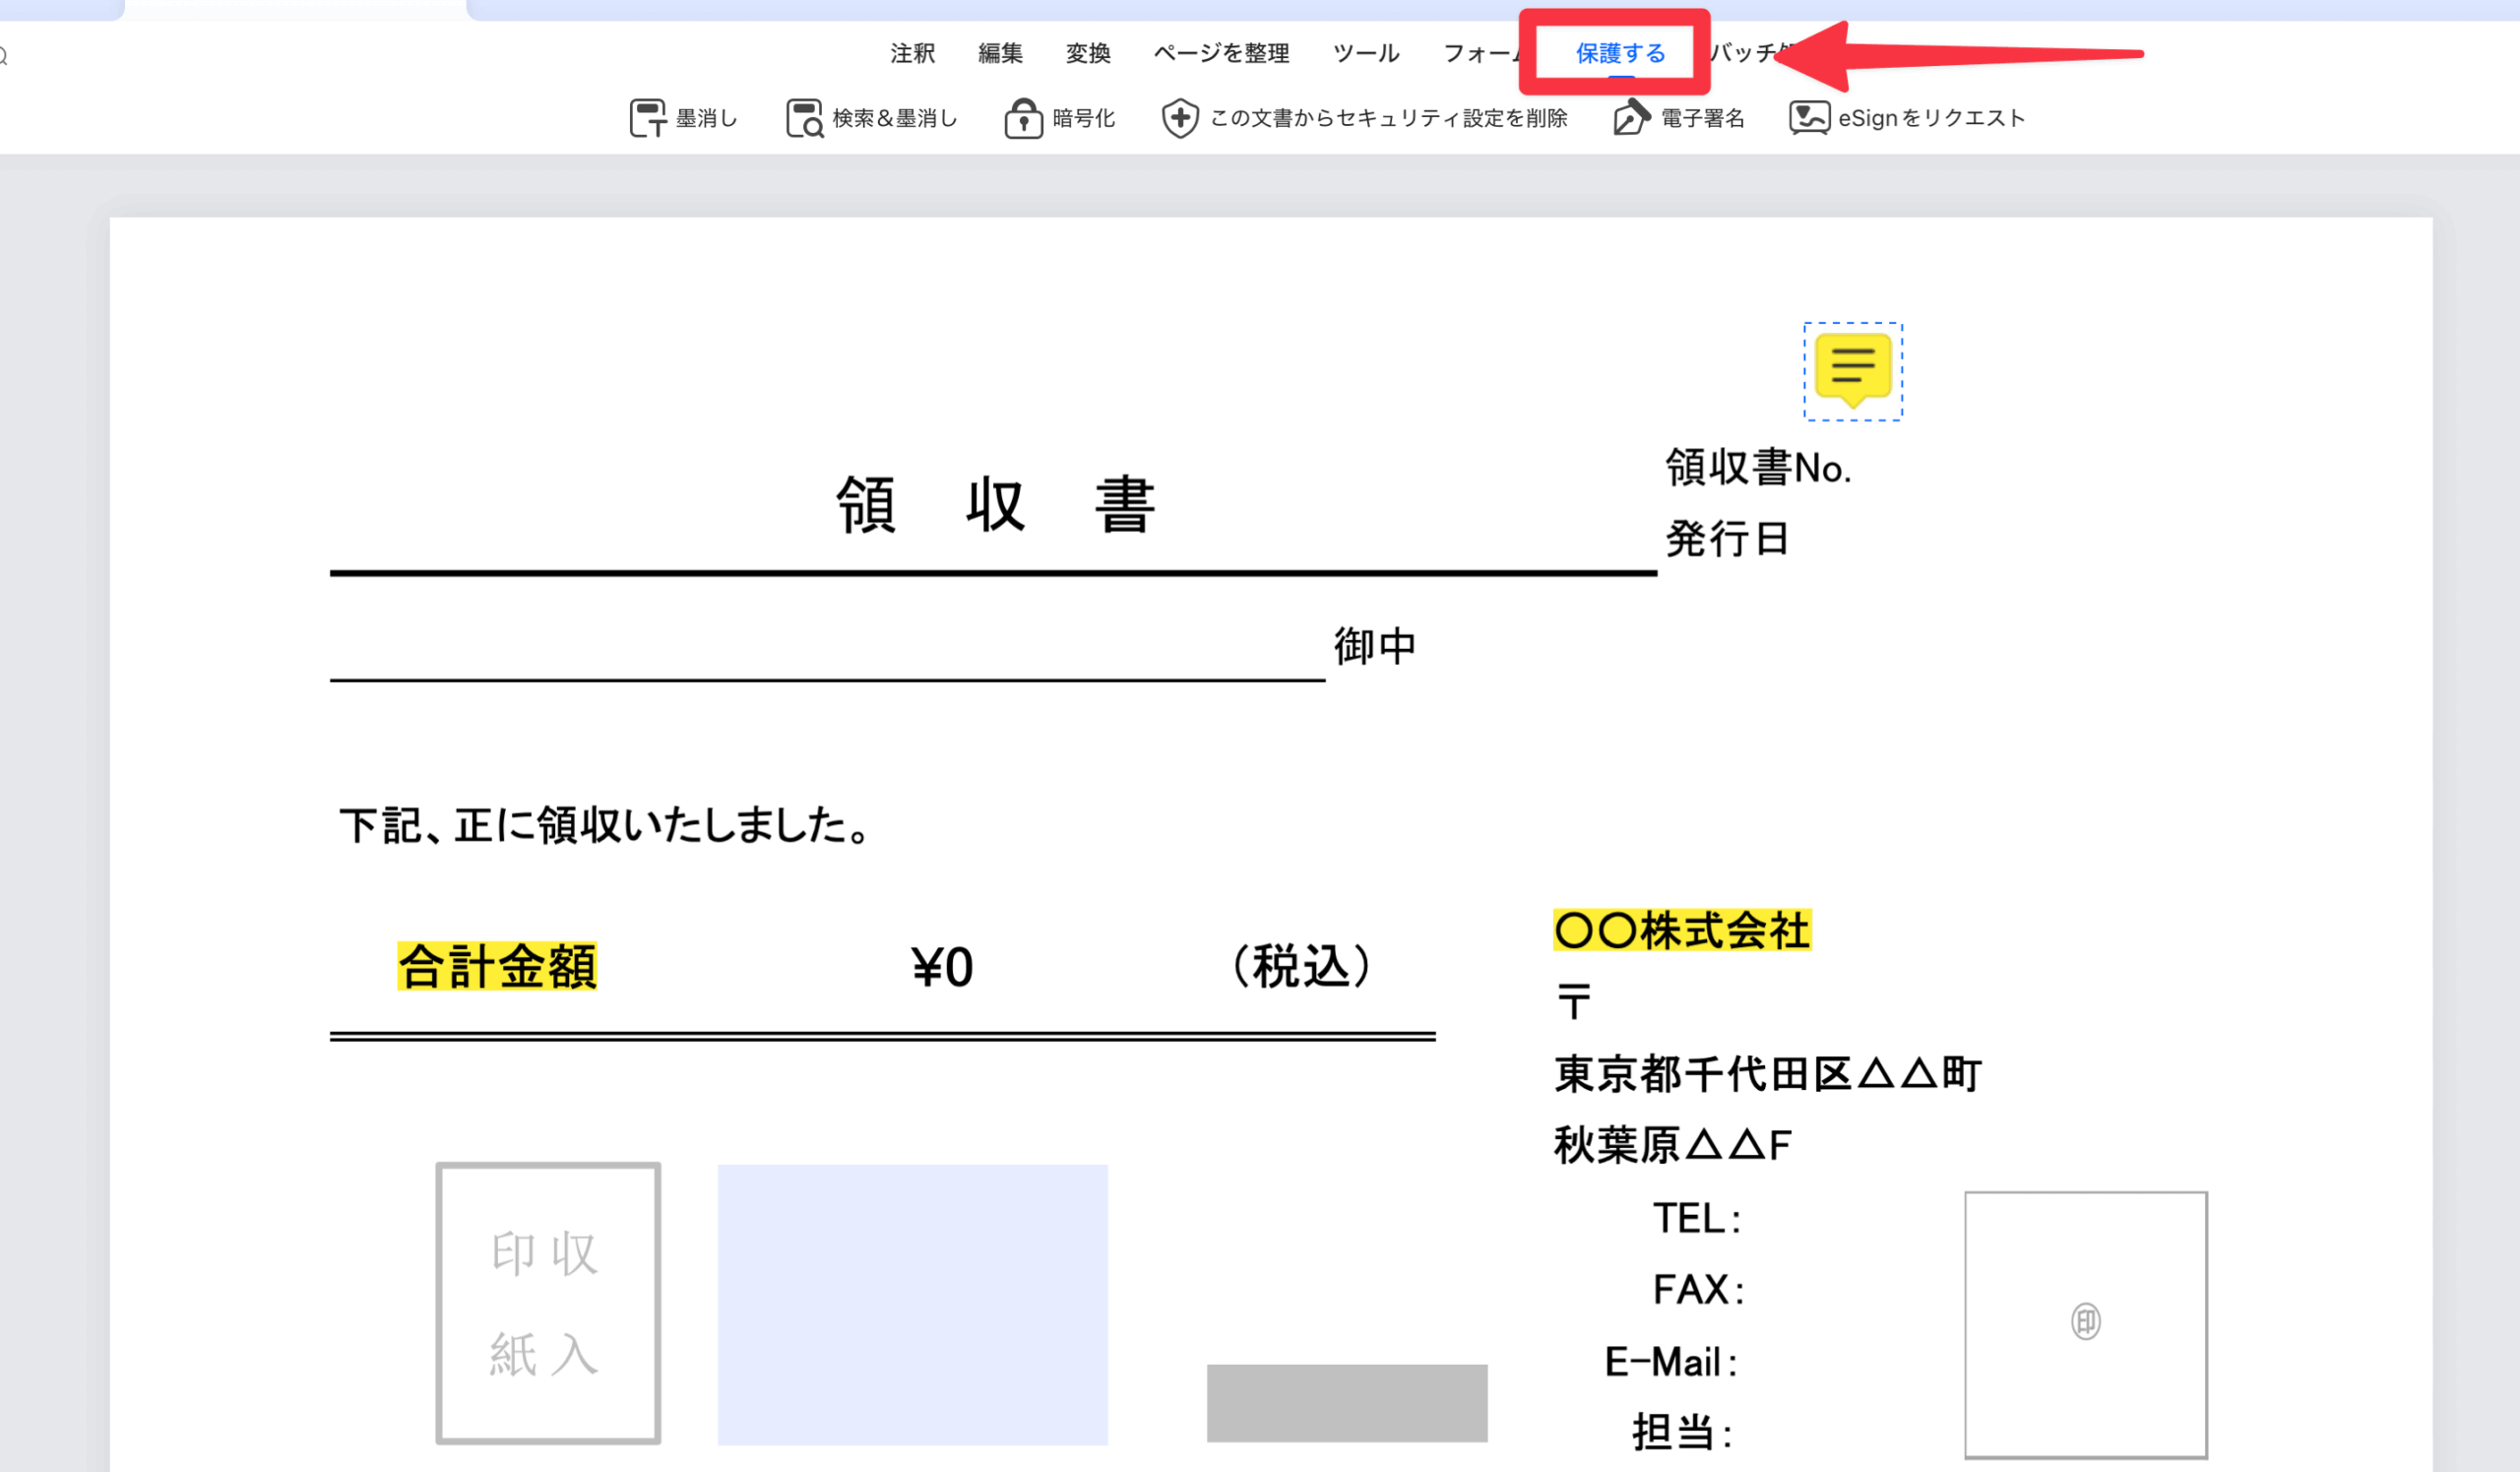Click the gray rectangle on document
Image resolution: width=2520 pixels, height=1472 pixels.
point(1346,1402)
